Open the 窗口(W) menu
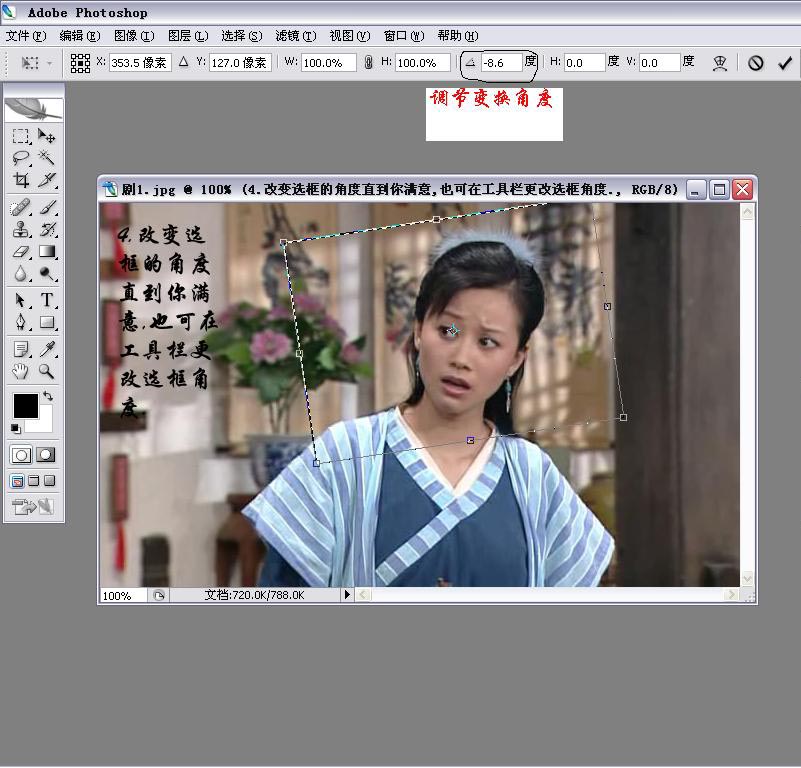Viewport: 801px width, 768px height. 404,36
